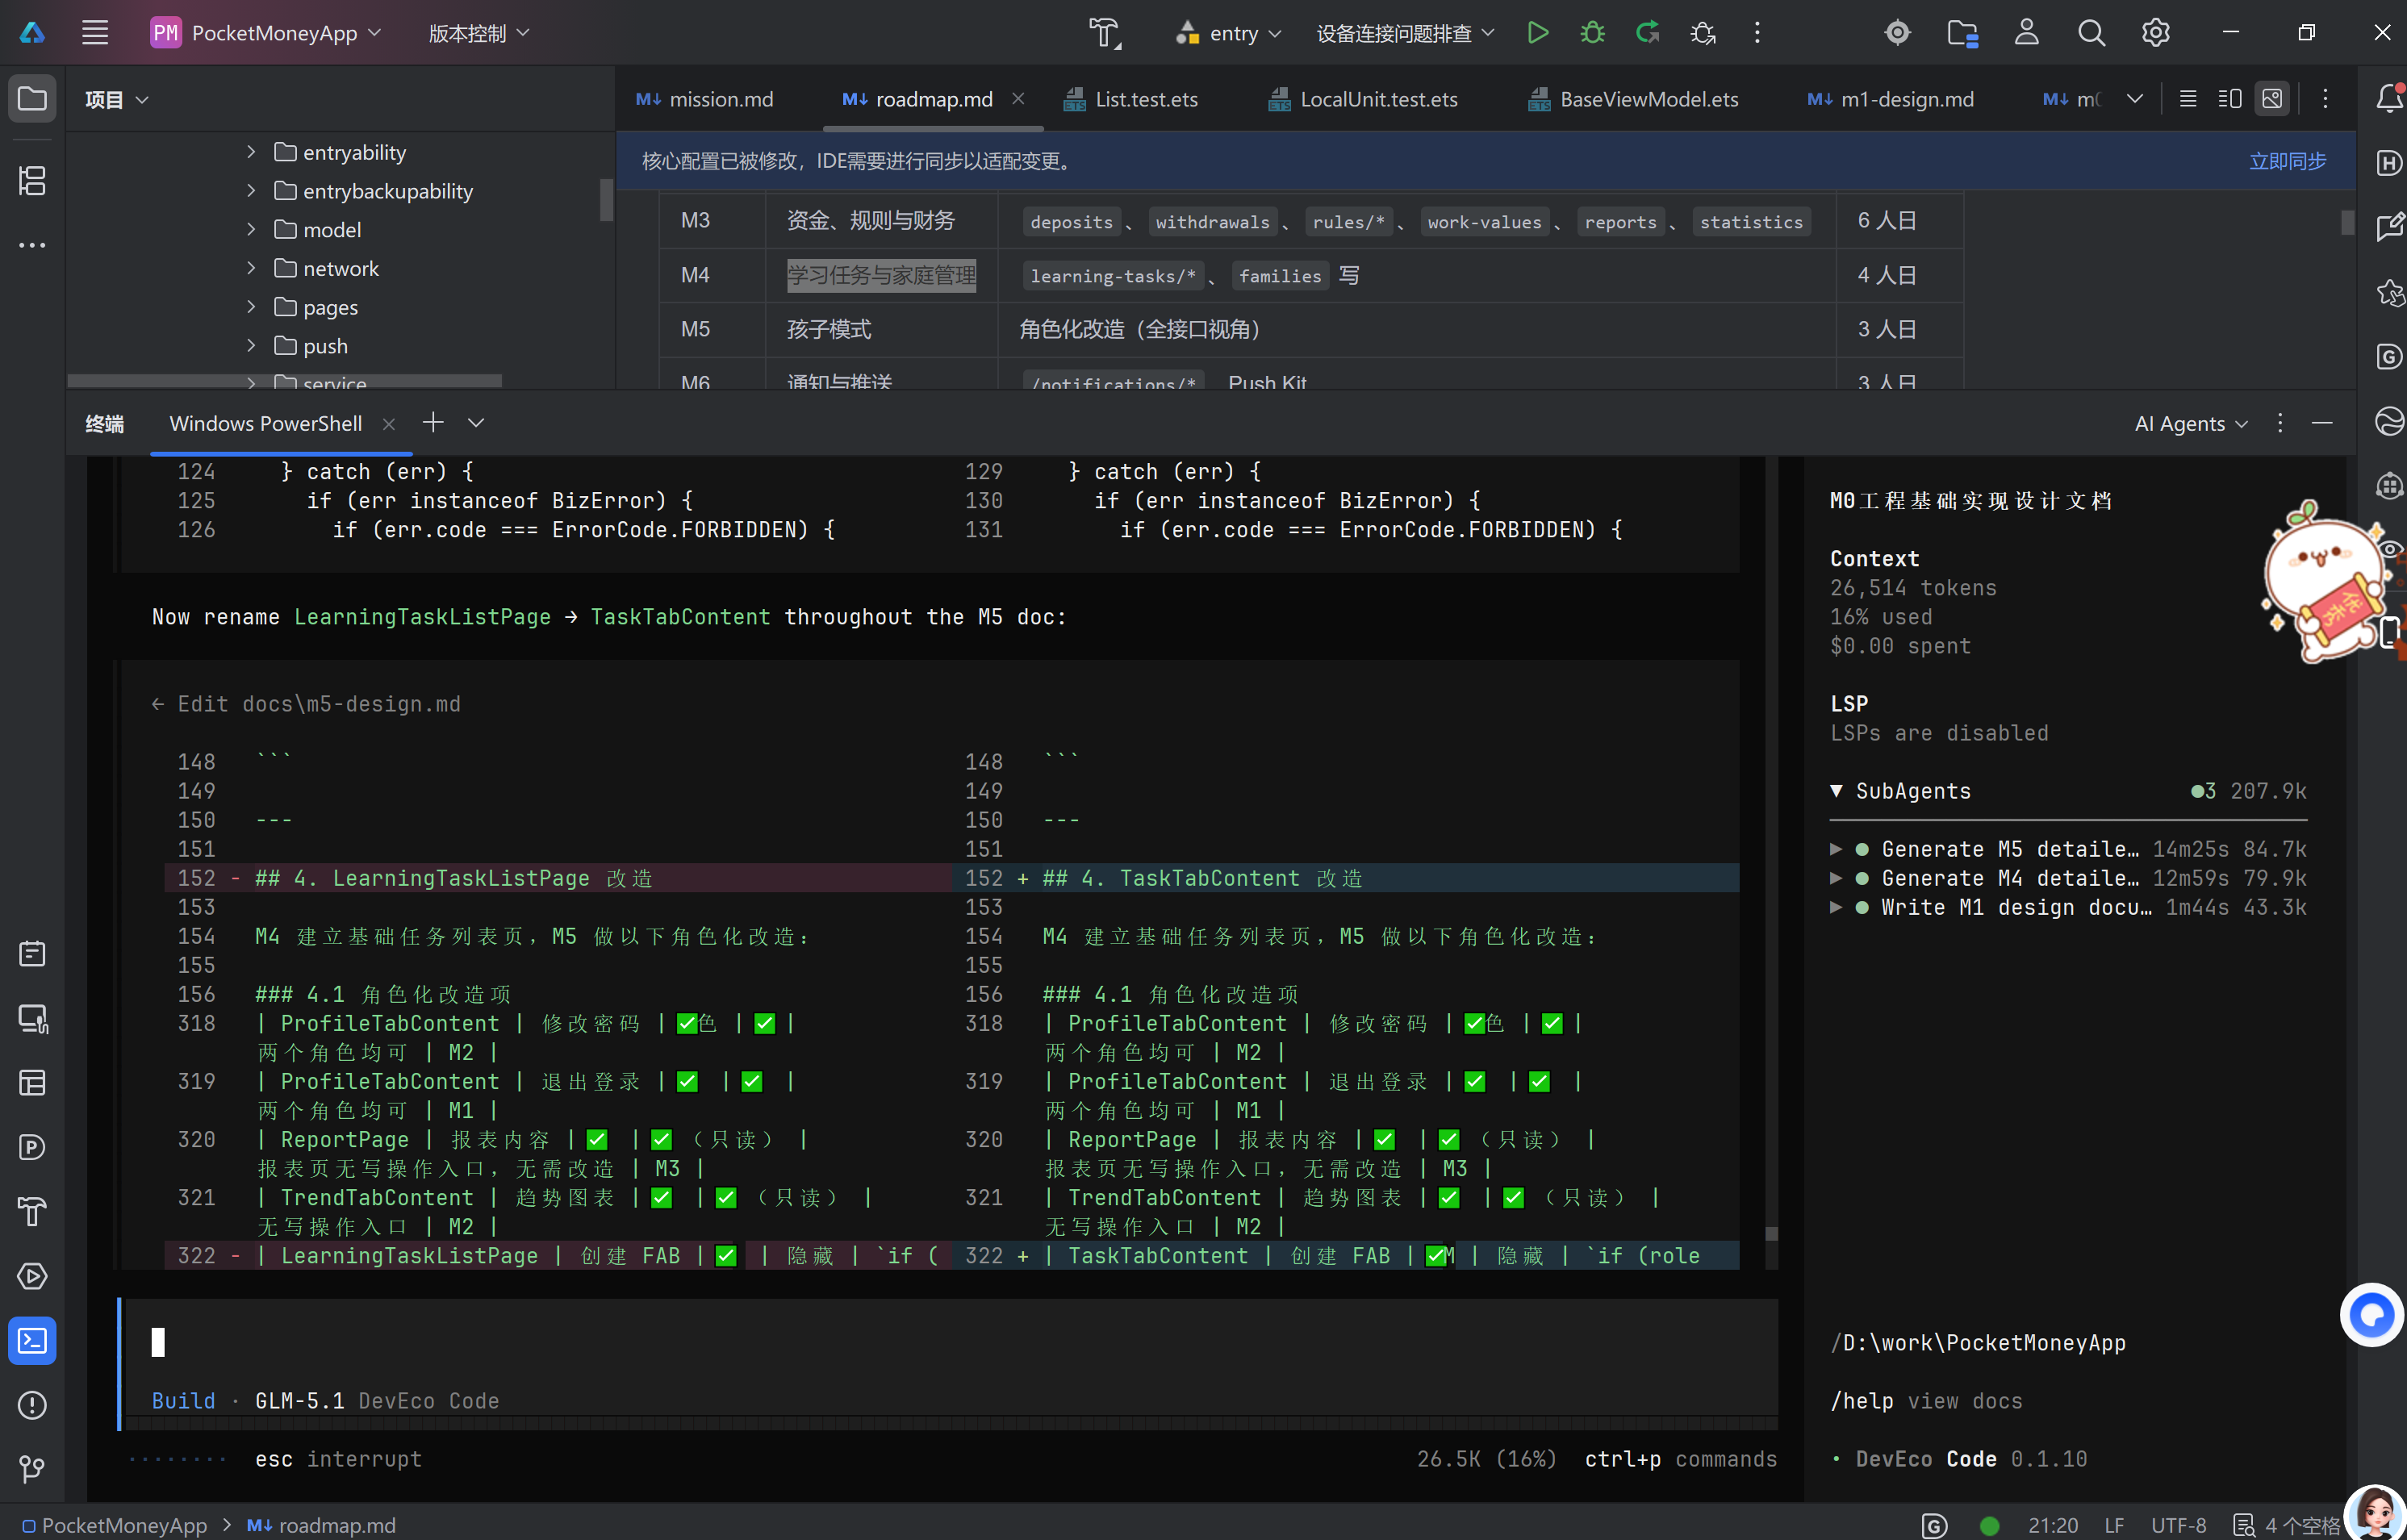
Task: Switch to the BaseViewModel.ets tab
Action: (1633, 99)
